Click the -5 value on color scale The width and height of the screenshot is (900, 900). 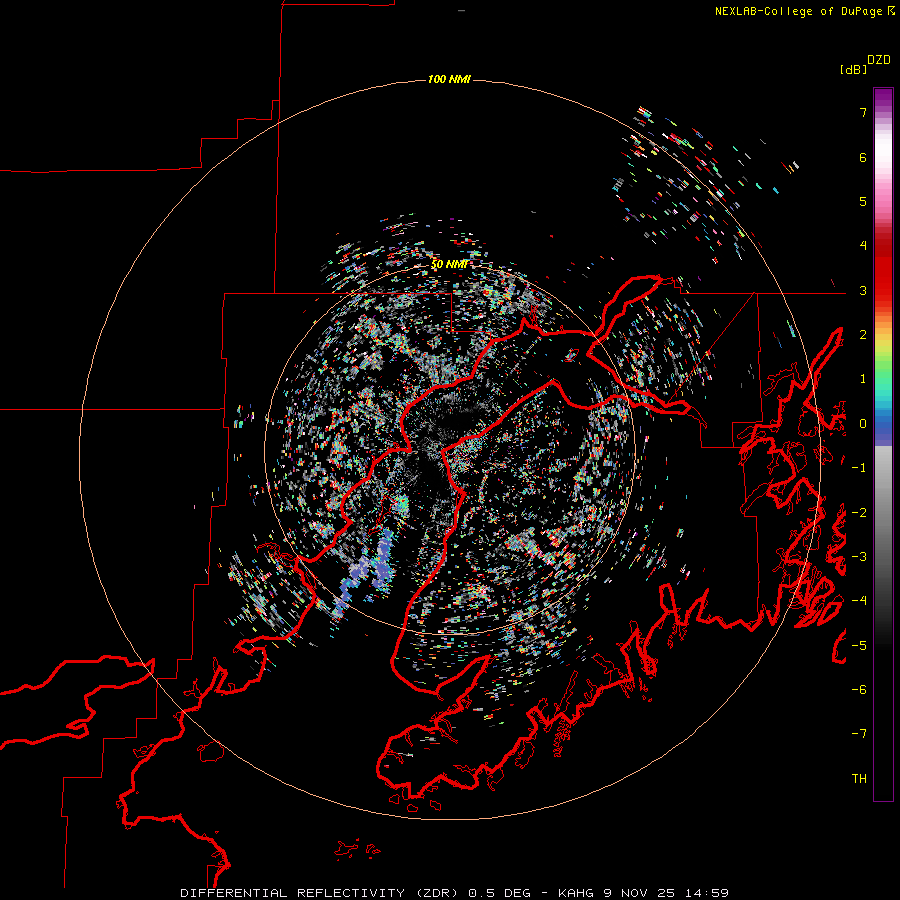click(x=859, y=645)
